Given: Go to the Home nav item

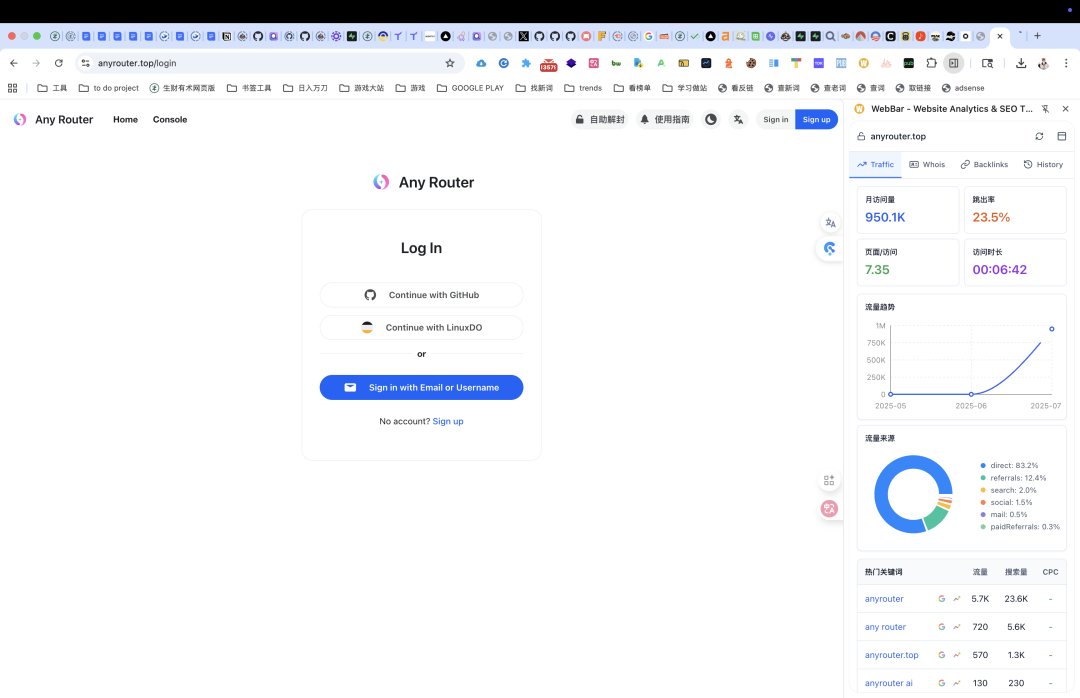Looking at the screenshot, I should tap(125, 119).
